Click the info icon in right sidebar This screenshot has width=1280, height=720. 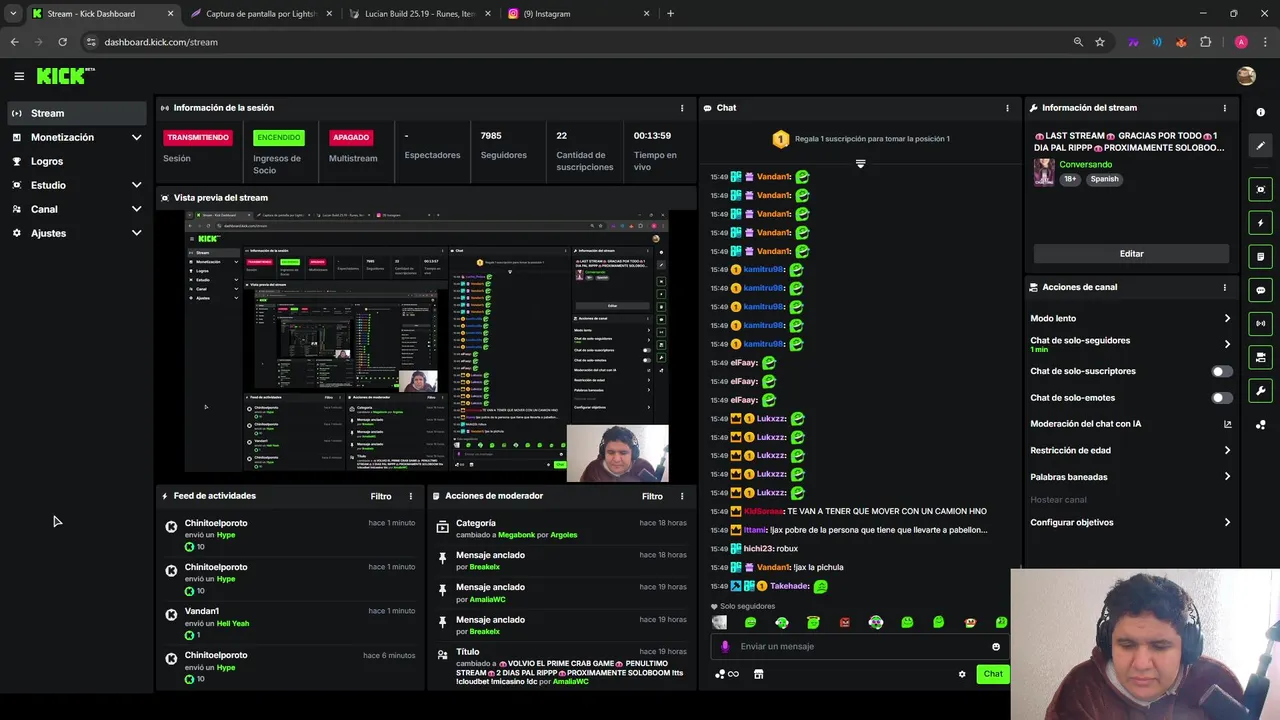tap(1260, 112)
